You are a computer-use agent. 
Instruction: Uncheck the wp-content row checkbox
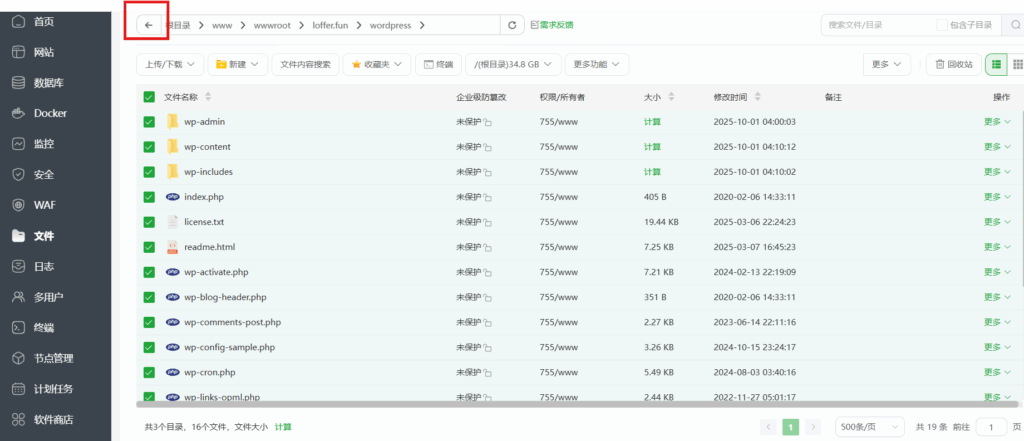[x=149, y=146]
